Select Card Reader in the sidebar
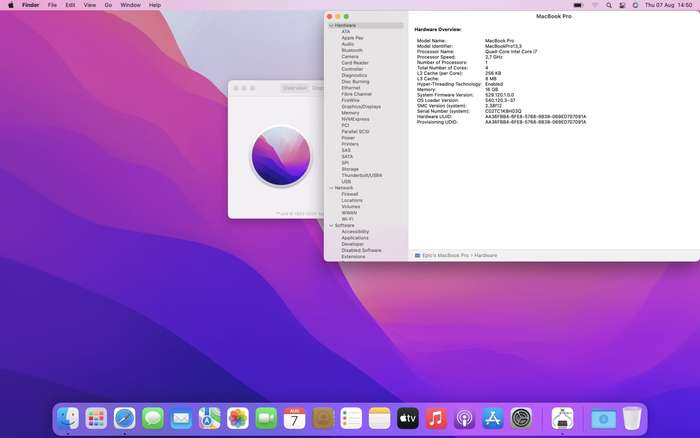This screenshot has height=438, width=700. (355, 63)
